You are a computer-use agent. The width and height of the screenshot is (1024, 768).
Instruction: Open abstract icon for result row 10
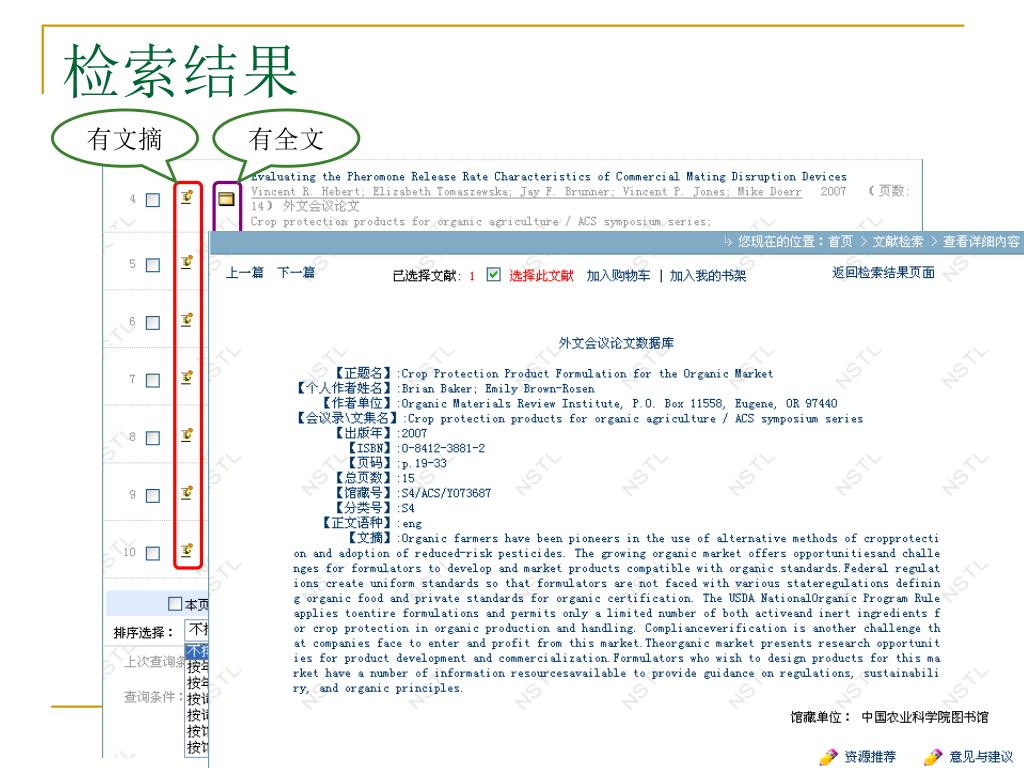[187, 550]
